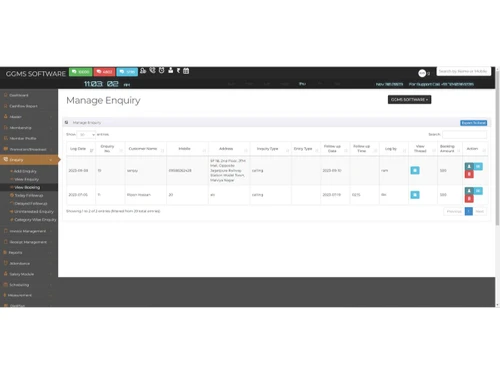
Task: Delete the sanjay enquiry with red icon
Action: [x=469, y=174]
